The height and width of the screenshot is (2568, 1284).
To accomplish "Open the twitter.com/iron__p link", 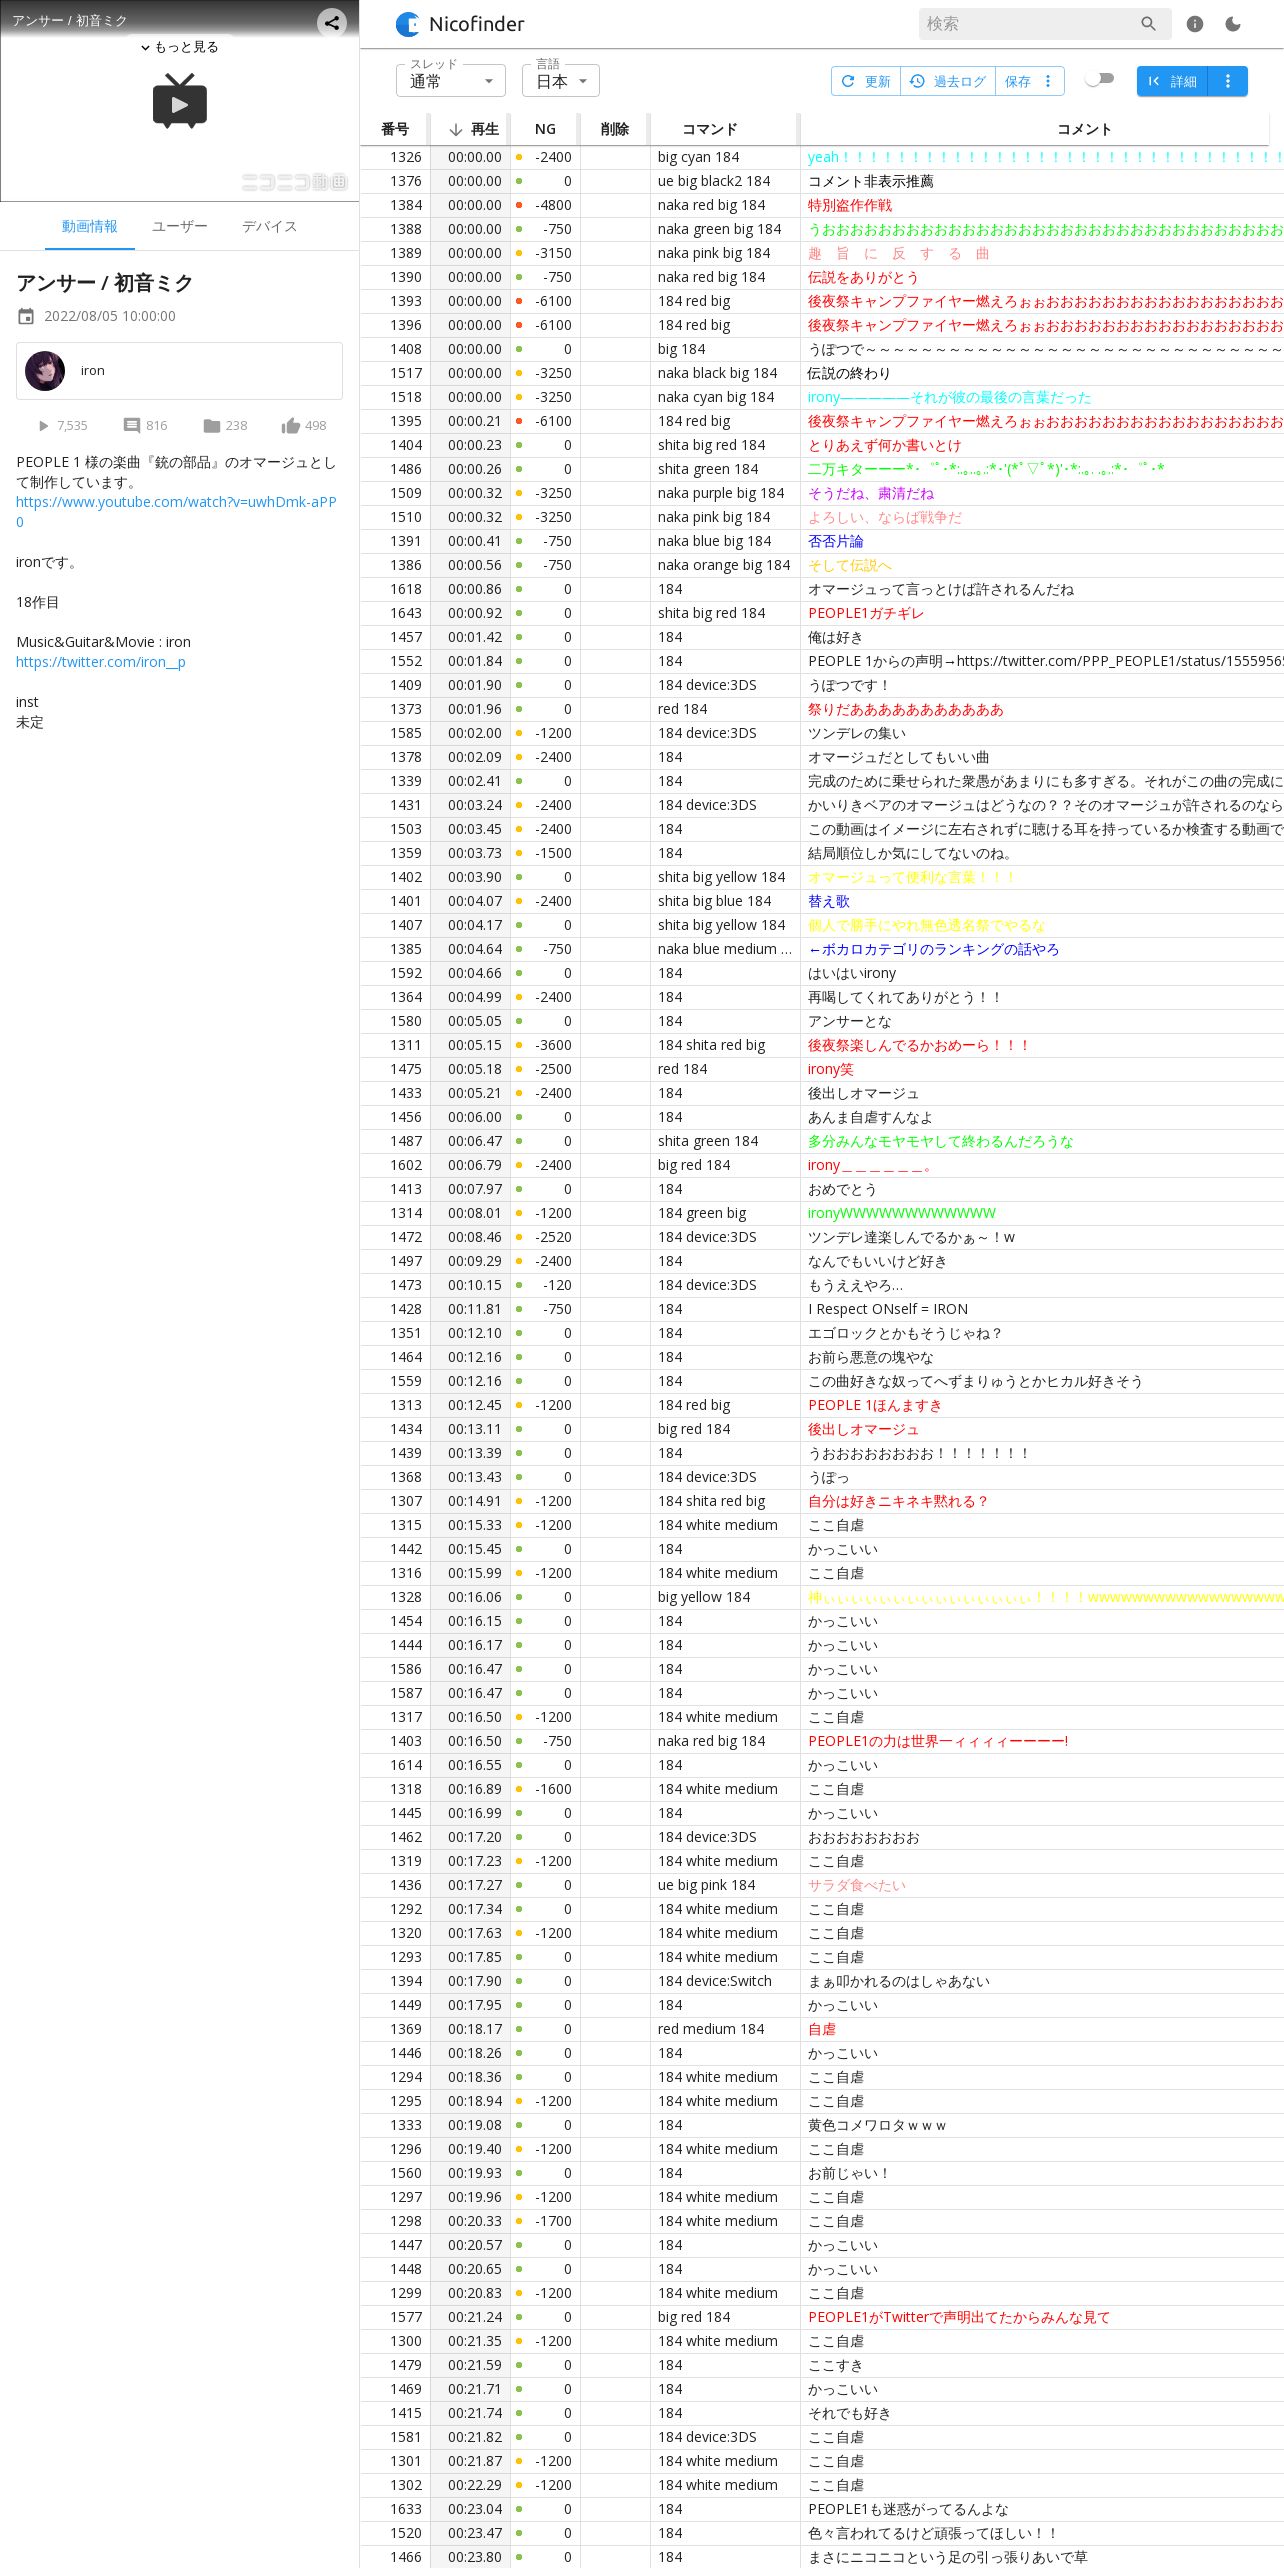I will pyautogui.click(x=101, y=662).
